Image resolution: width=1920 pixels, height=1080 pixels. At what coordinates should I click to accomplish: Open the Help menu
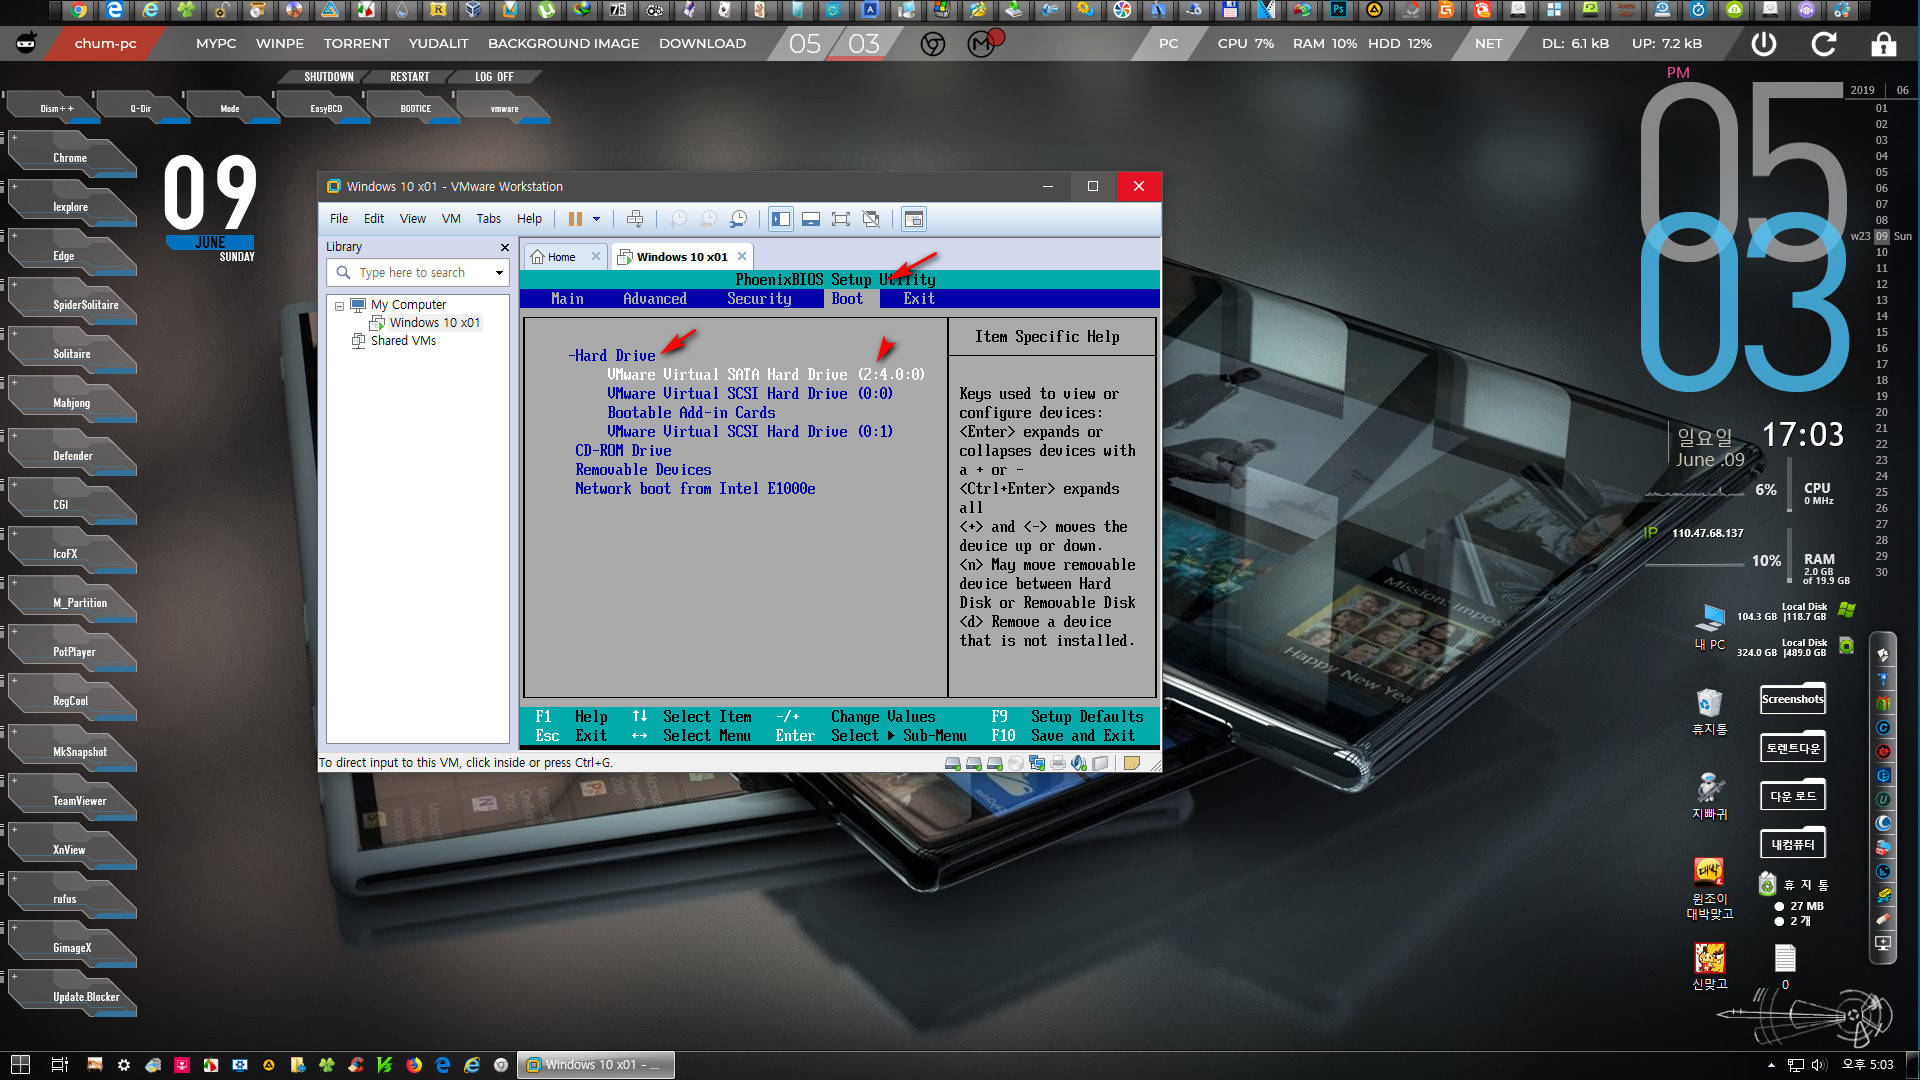coord(529,219)
